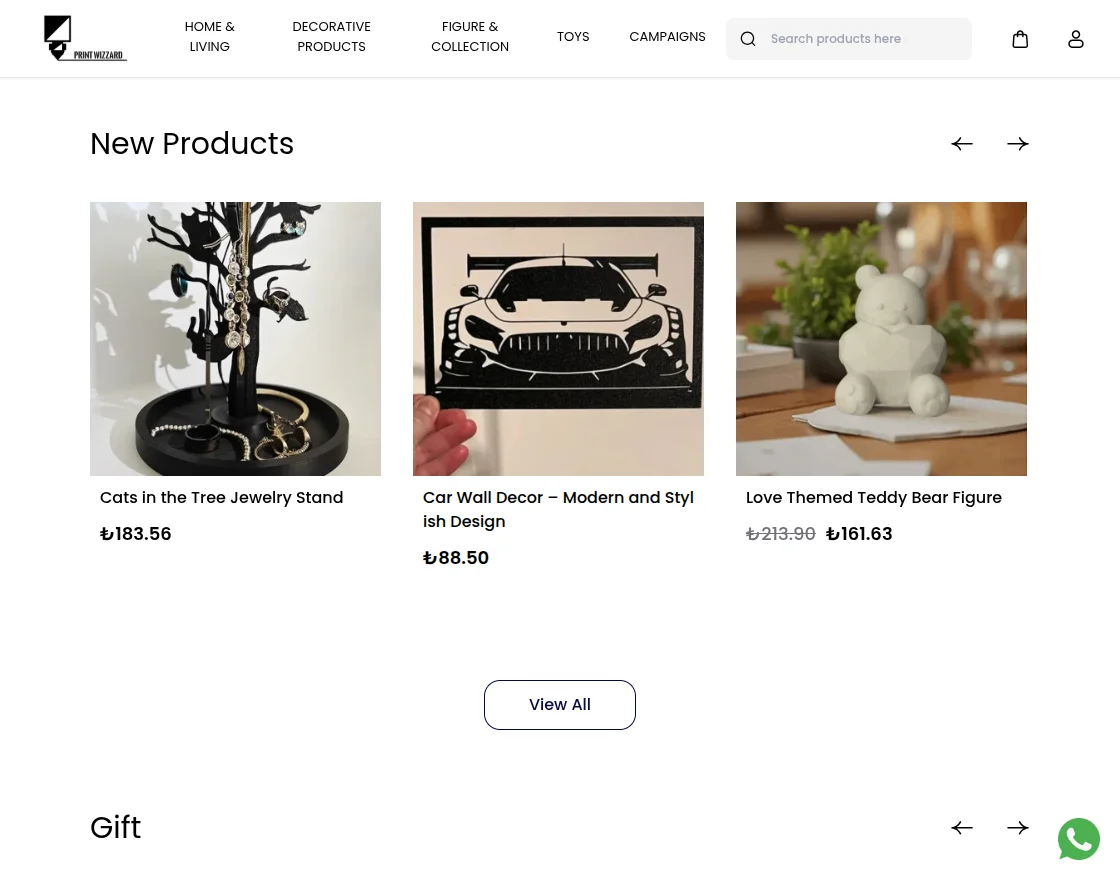Open HOME & LIVING category
This screenshot has height=880, width=1120.
click(209, 36)
